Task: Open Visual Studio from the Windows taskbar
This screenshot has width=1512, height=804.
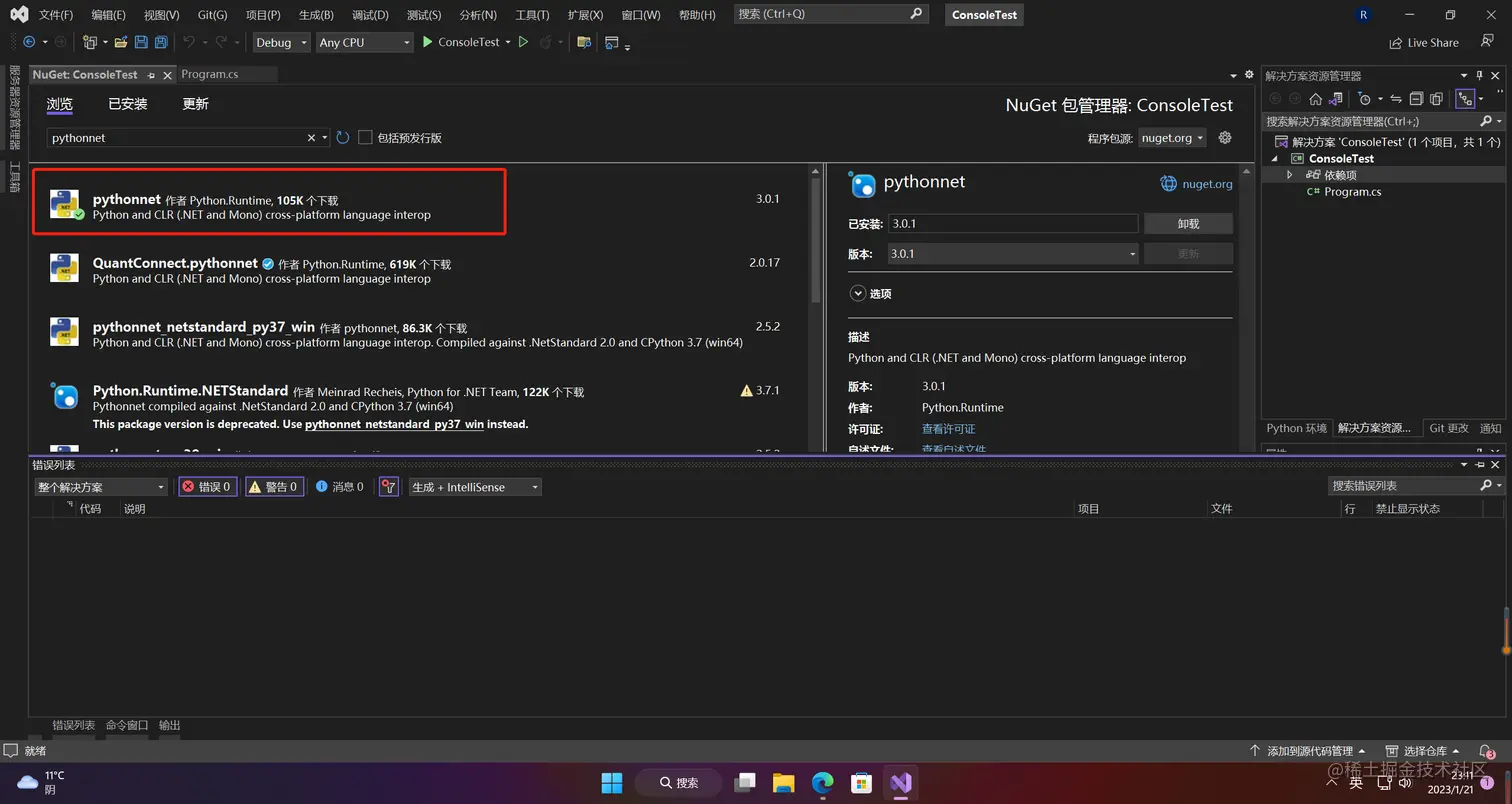Action: [x=901, y=782]
